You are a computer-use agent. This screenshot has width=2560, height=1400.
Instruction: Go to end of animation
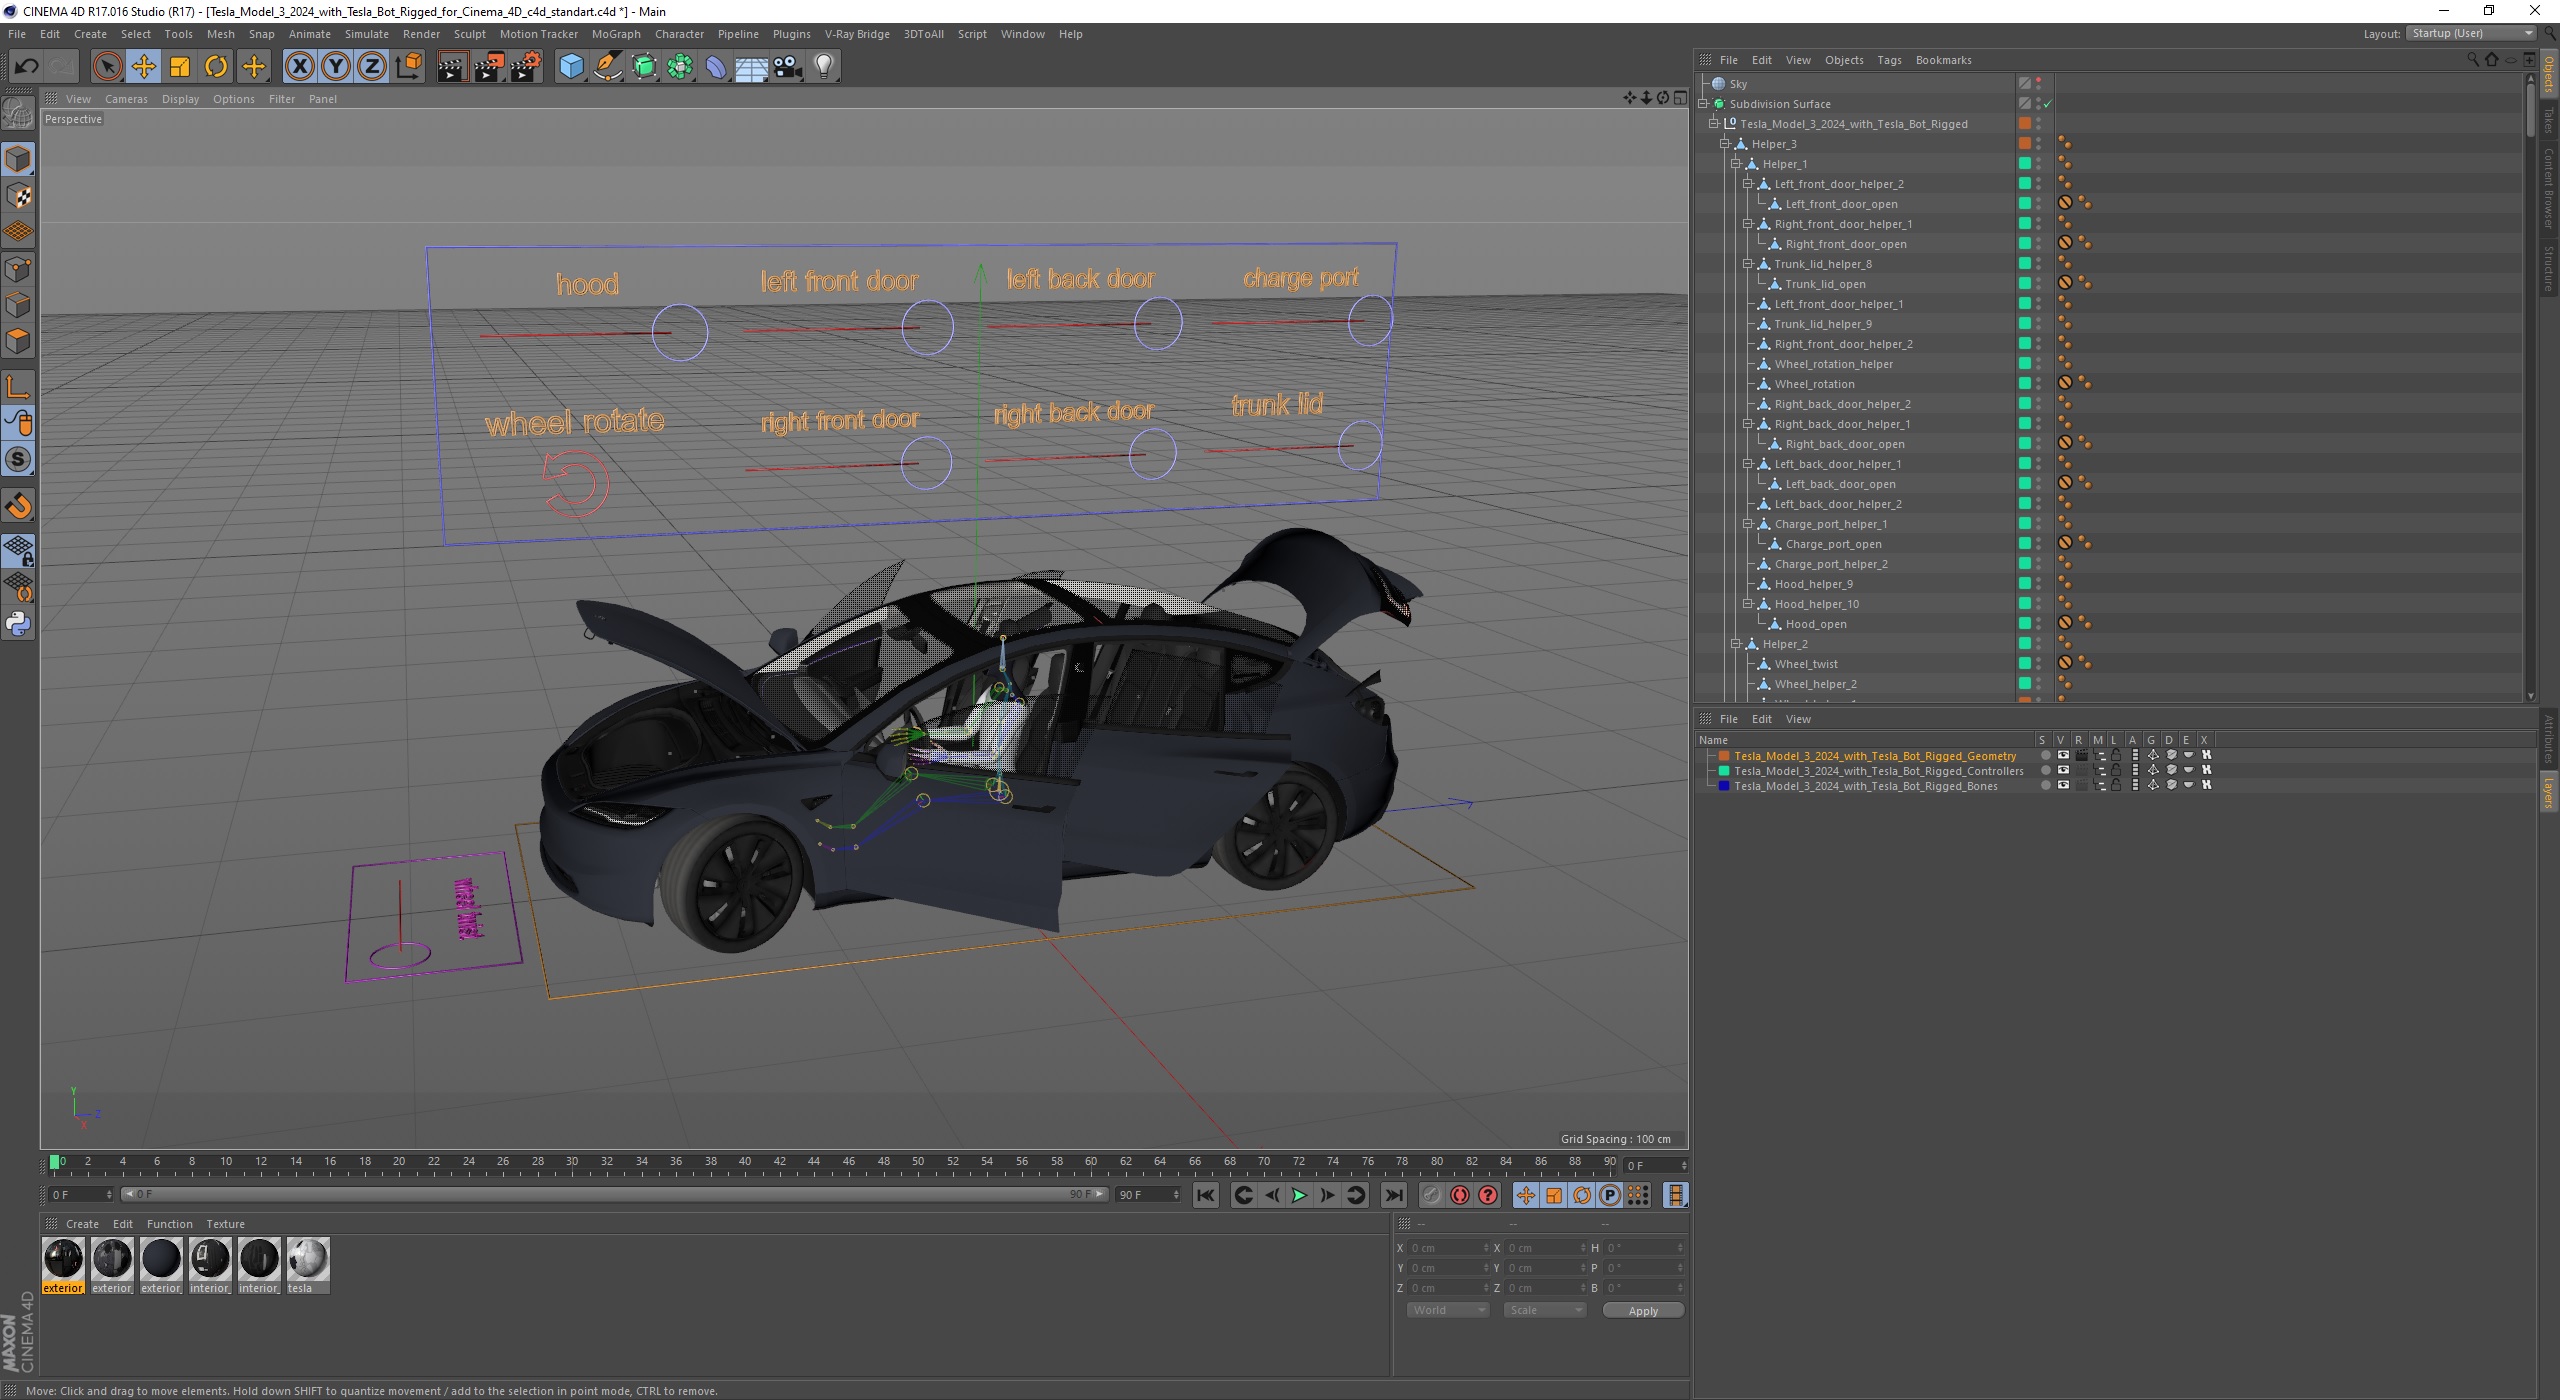[1393, 1195]
